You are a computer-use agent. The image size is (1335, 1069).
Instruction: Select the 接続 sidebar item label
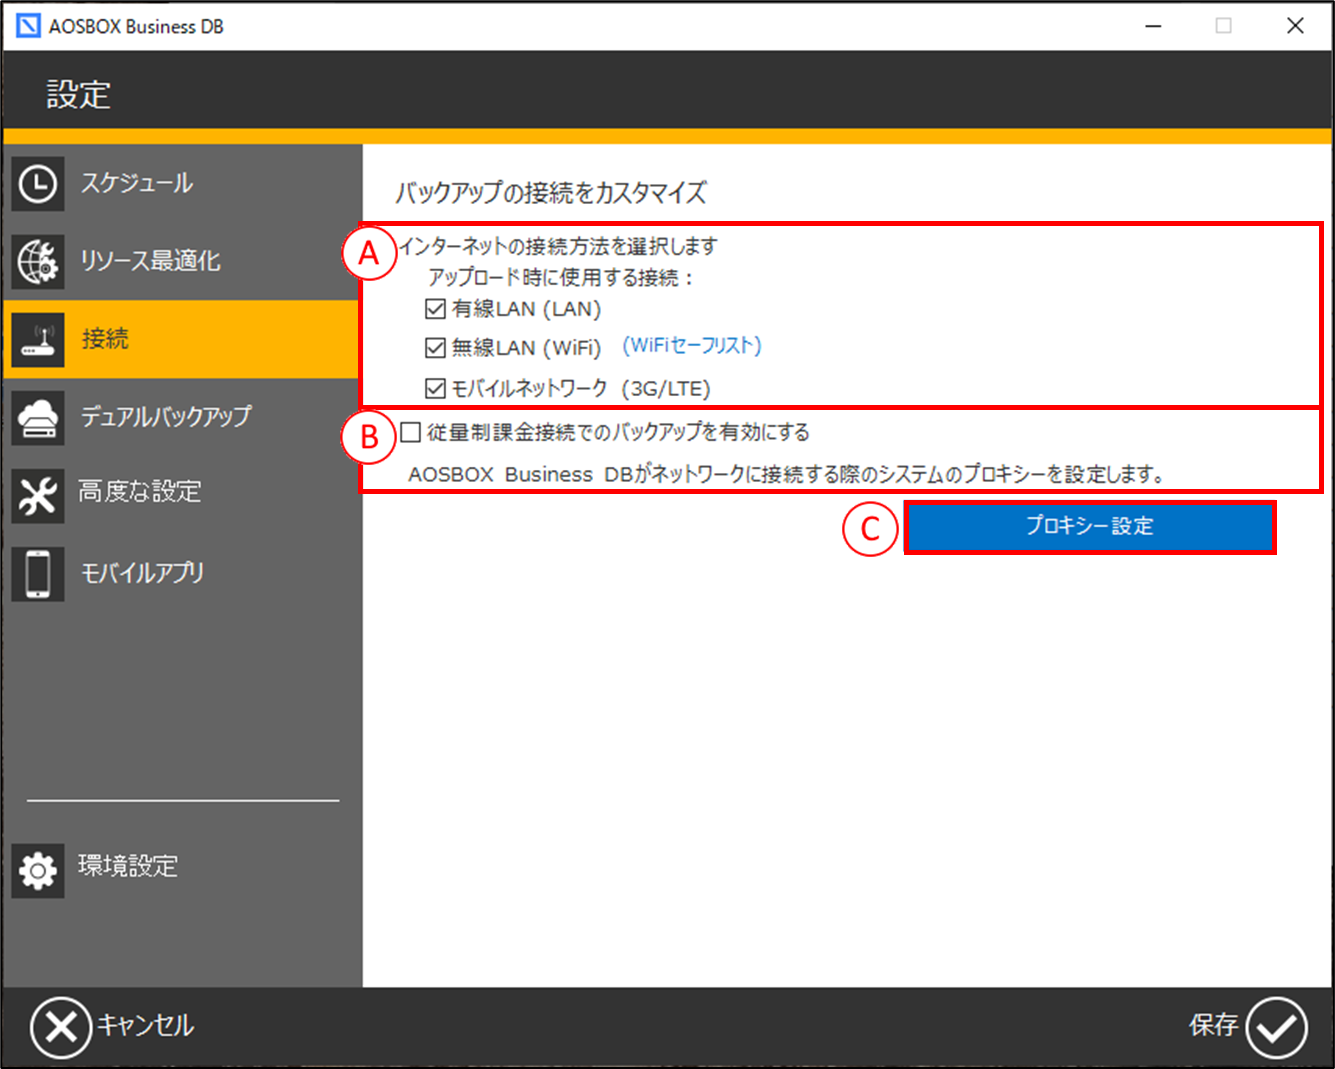point(105,339)
